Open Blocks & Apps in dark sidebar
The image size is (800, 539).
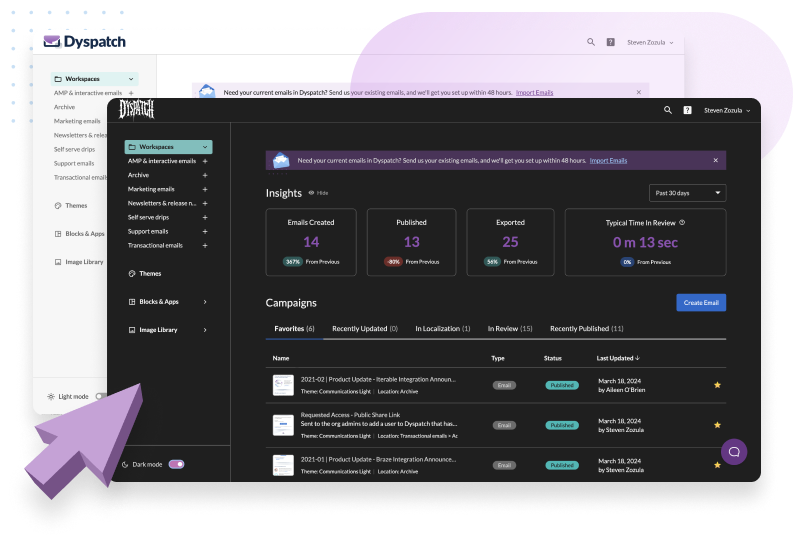[154, 302]
